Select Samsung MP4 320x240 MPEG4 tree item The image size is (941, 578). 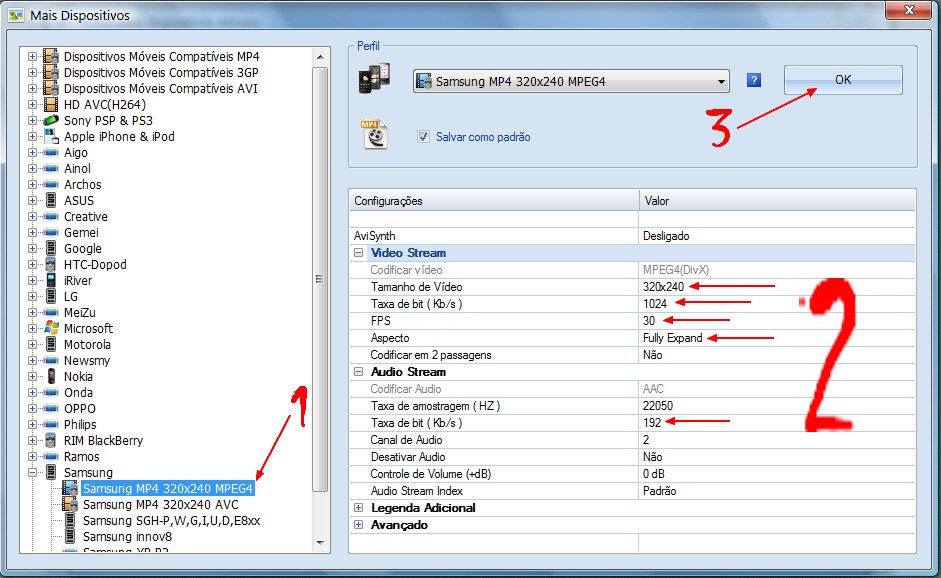pyautogui.click(x=168, y=489)
